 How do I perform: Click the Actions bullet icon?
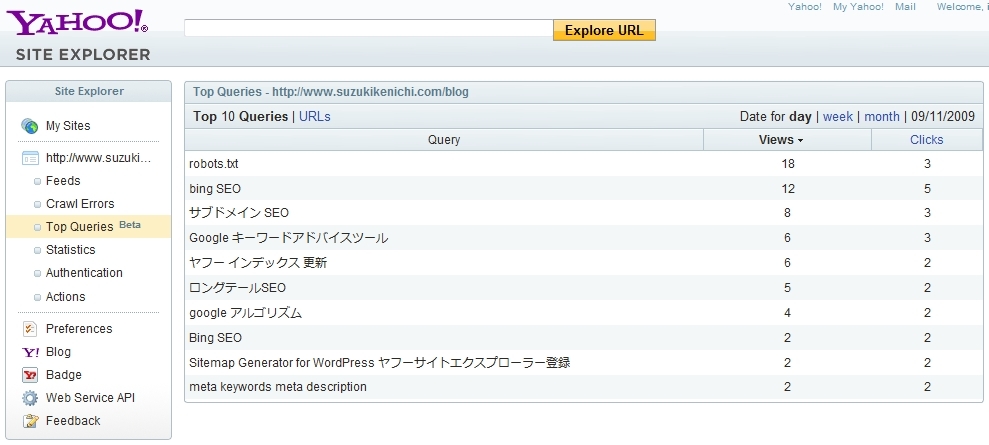(x=38, y=298)
